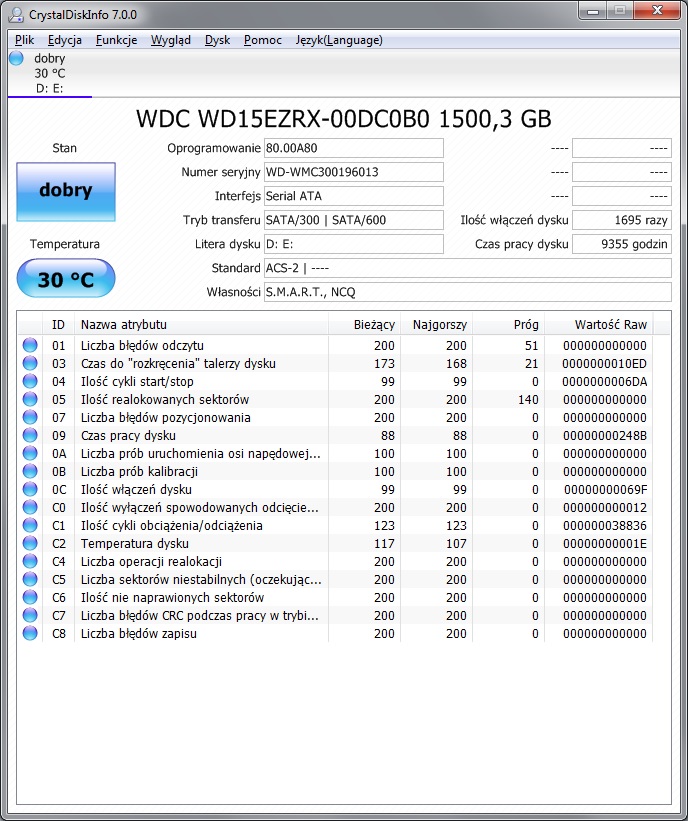Click the status orb for C5 sektorów niestabilnych

(x=30, y=579)
